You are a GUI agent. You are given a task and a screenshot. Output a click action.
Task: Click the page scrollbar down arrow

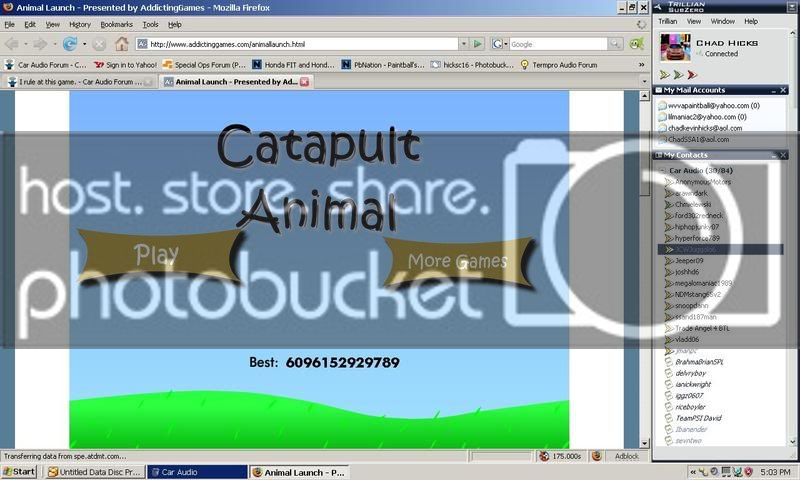click(644, 443)
